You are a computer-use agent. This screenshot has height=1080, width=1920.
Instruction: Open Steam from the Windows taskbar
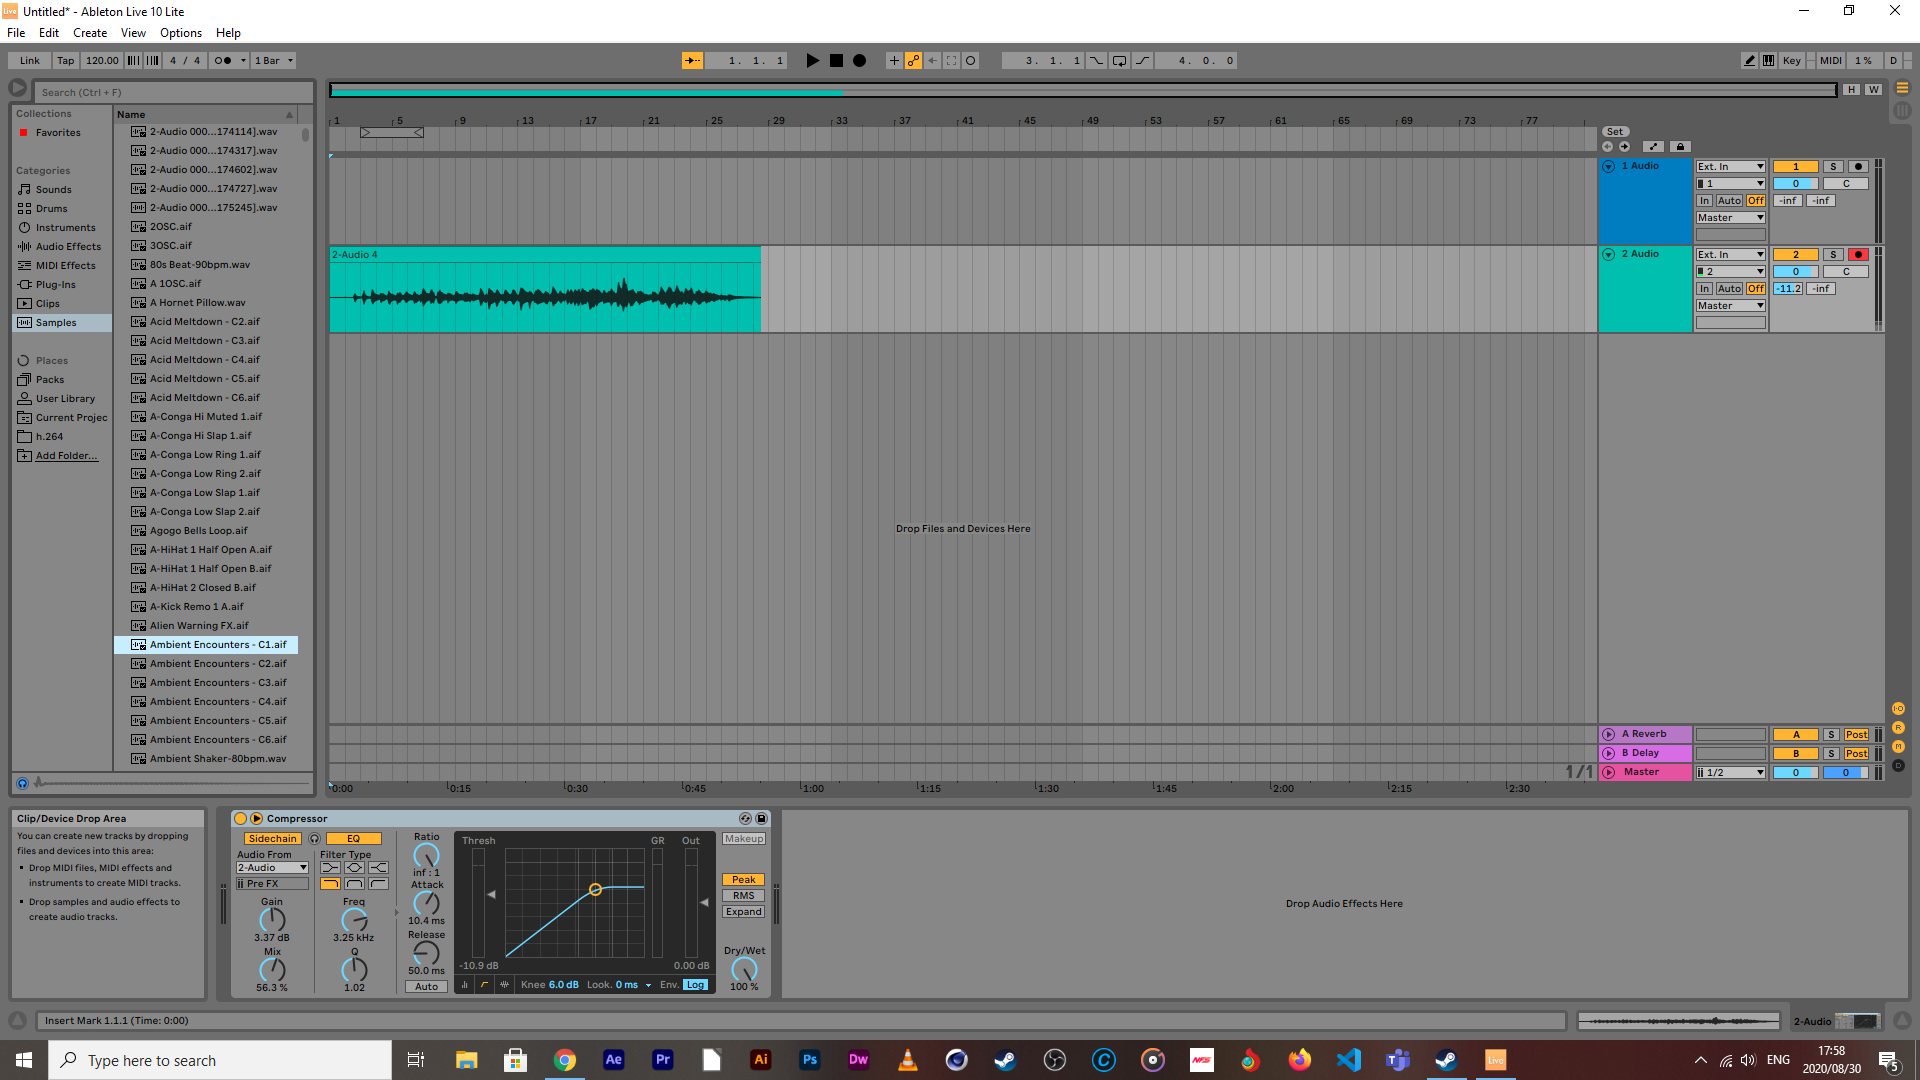(1005, 1060)
